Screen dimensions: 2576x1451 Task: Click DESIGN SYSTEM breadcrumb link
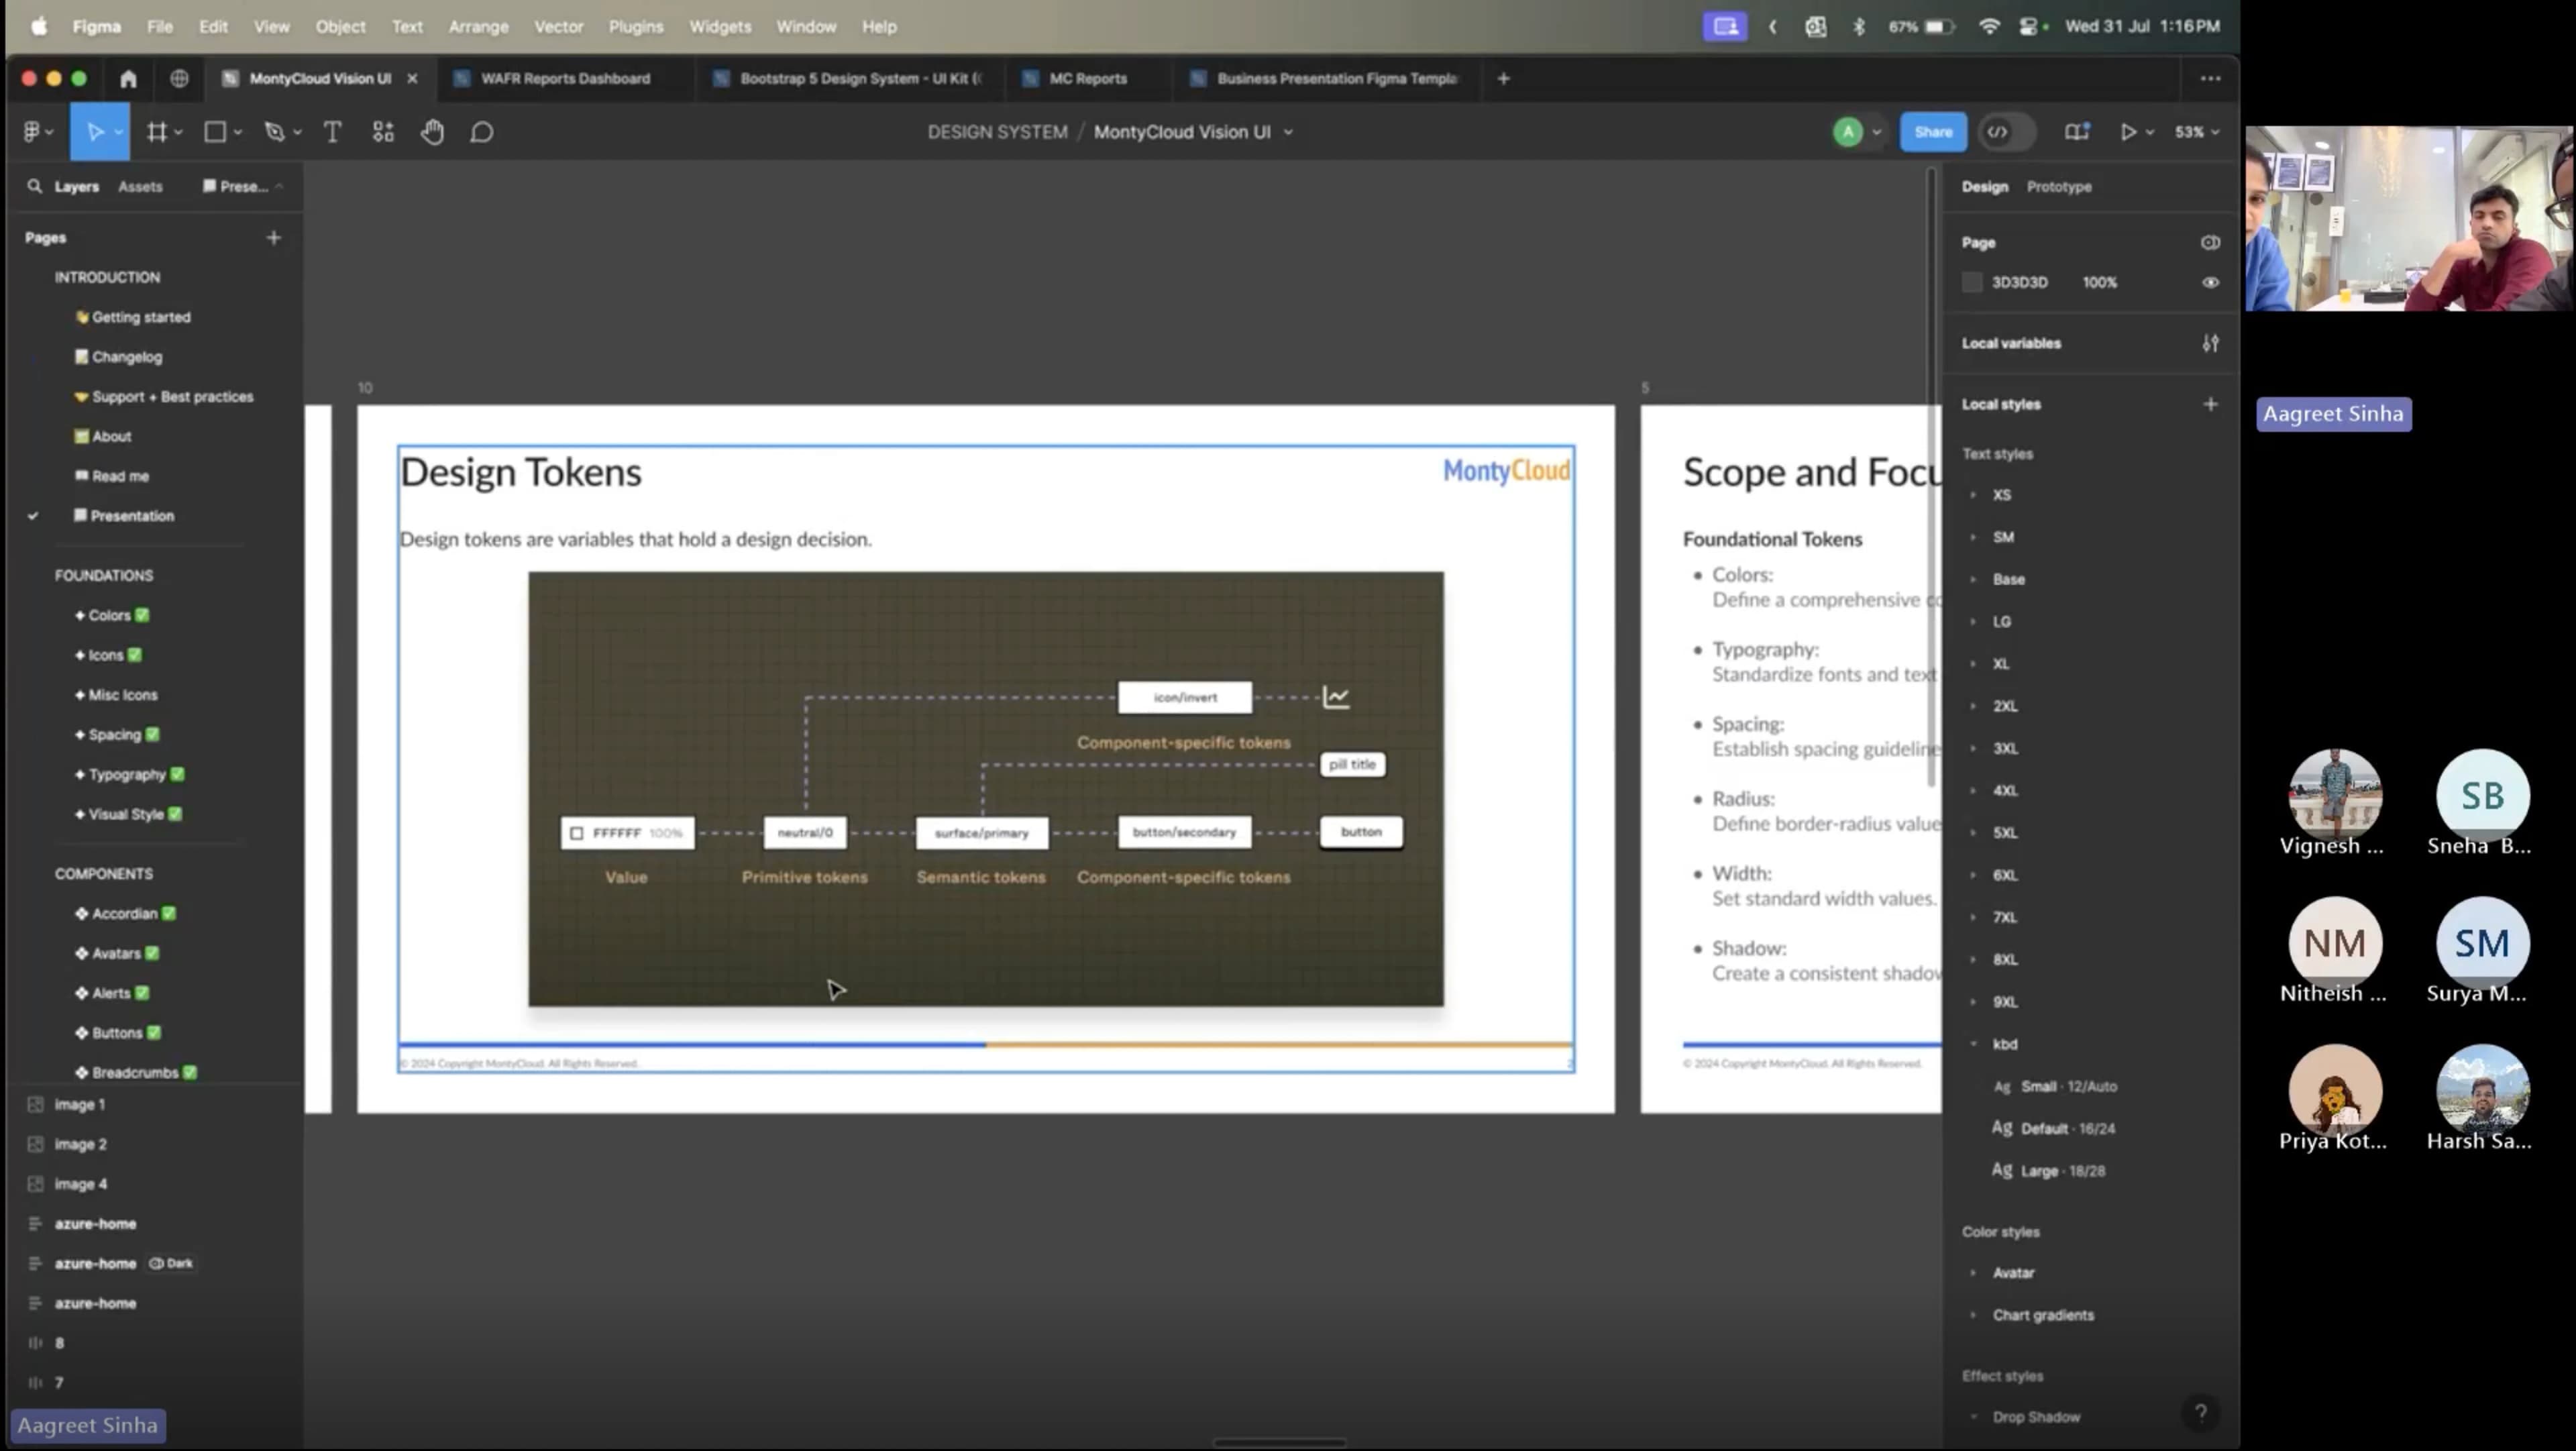tap(997, 132)
